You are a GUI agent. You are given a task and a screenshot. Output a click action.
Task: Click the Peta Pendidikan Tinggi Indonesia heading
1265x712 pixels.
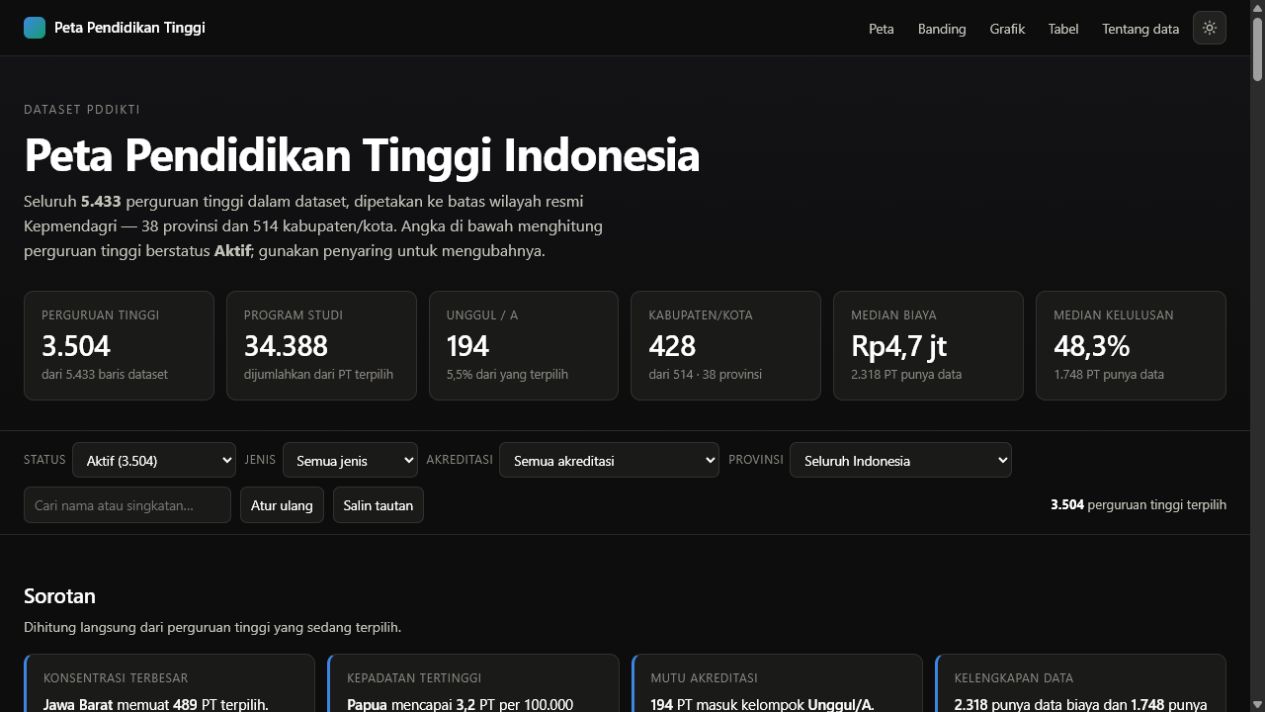pos(362,156)
